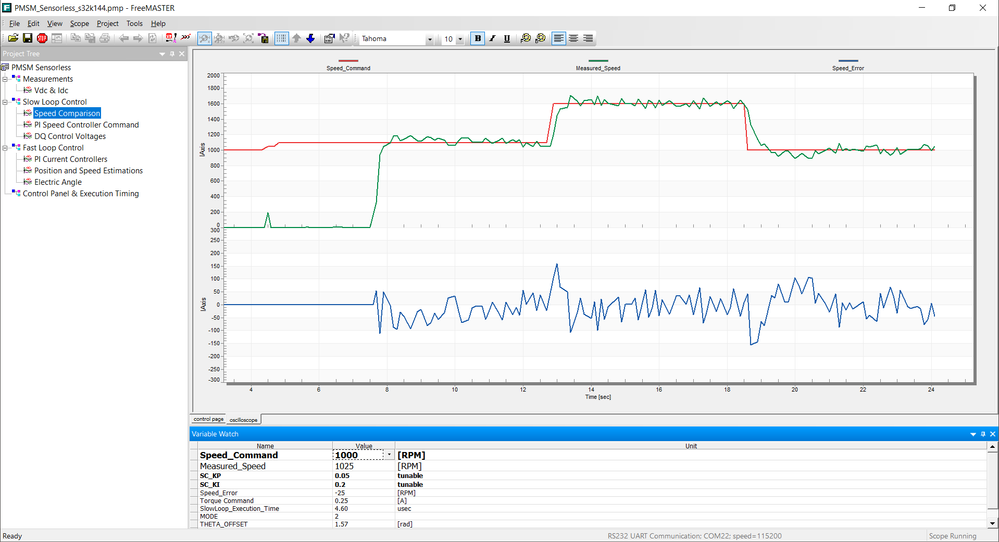Click the gray up arrow icon
Screen dimensions: 999x542
point(296,38)
